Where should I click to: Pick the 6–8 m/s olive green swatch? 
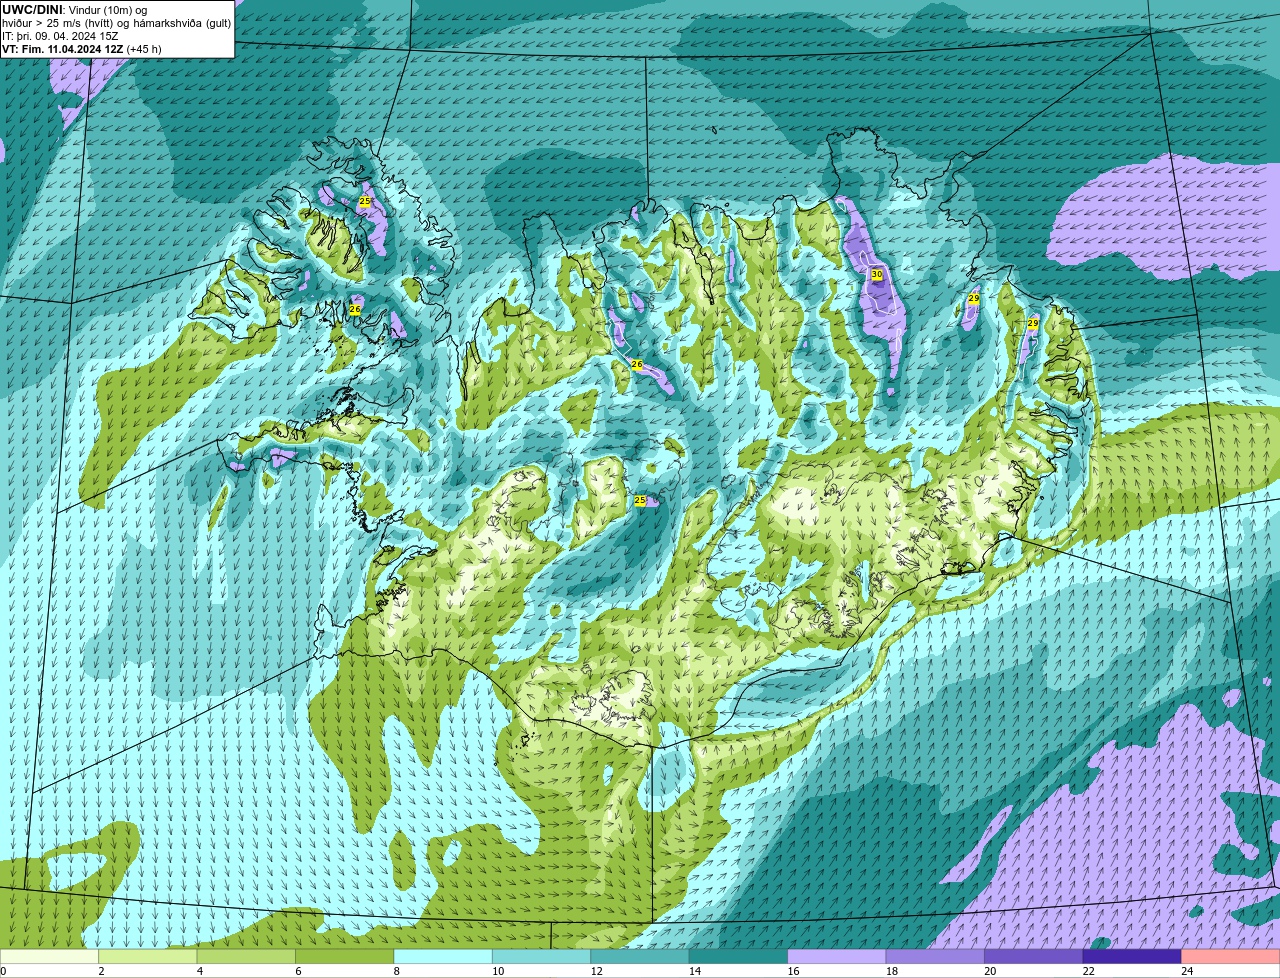tap(345, 956)
